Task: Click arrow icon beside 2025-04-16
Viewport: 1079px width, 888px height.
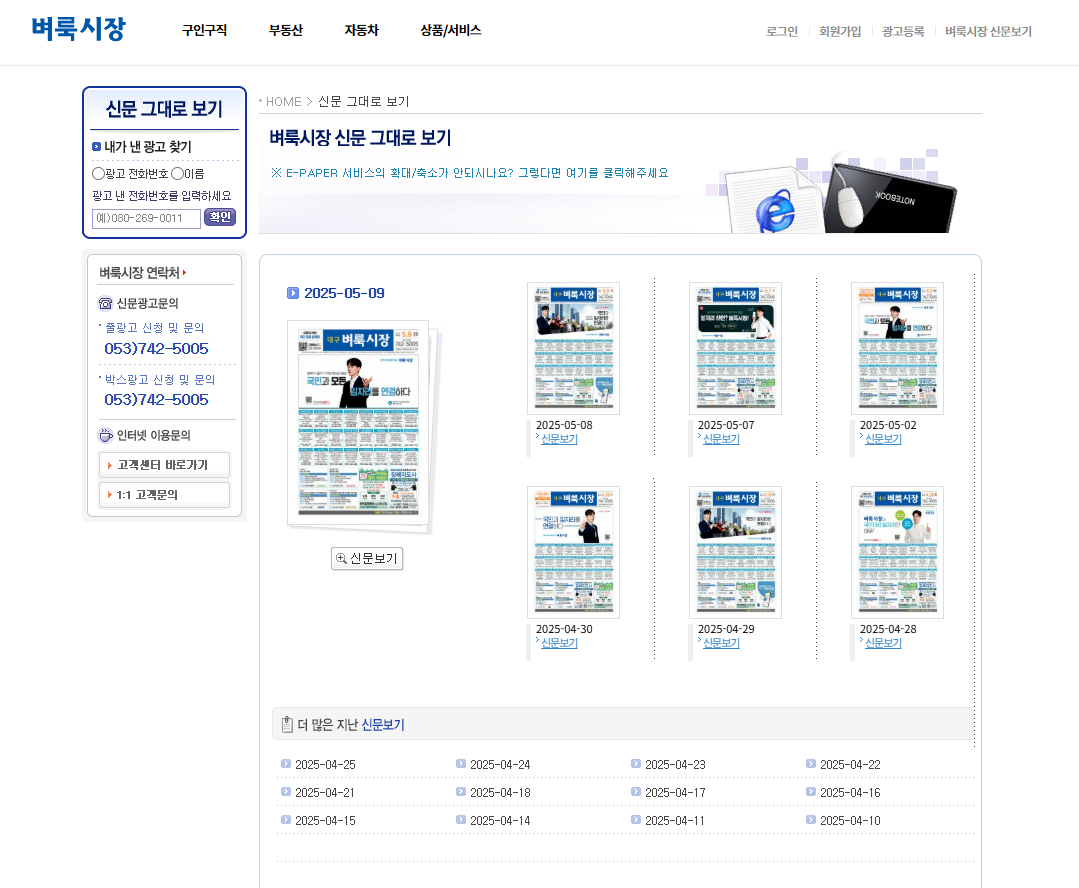Action: coord(811,792)
